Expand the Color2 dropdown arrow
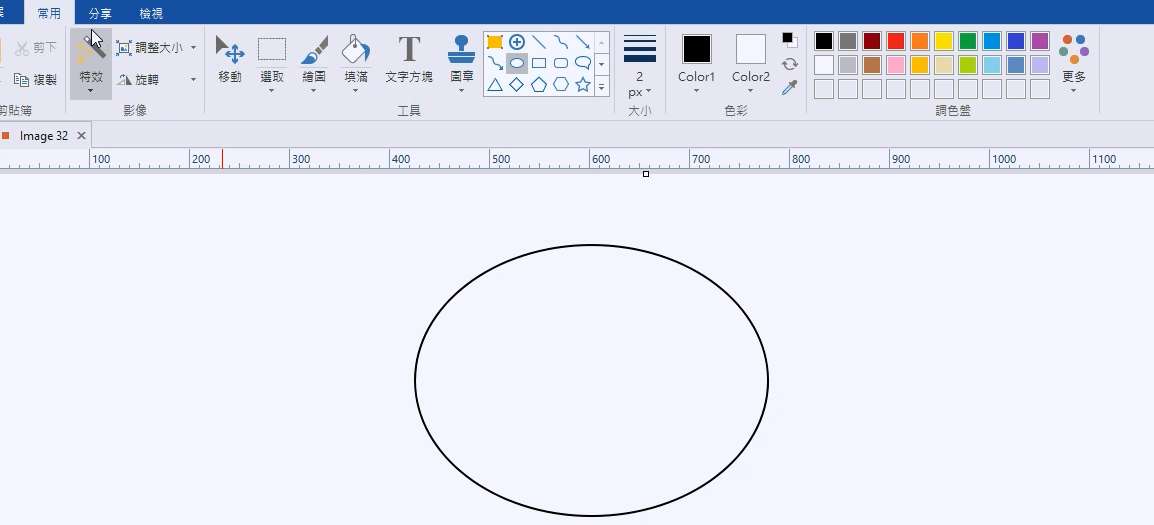 pos(750,91)
